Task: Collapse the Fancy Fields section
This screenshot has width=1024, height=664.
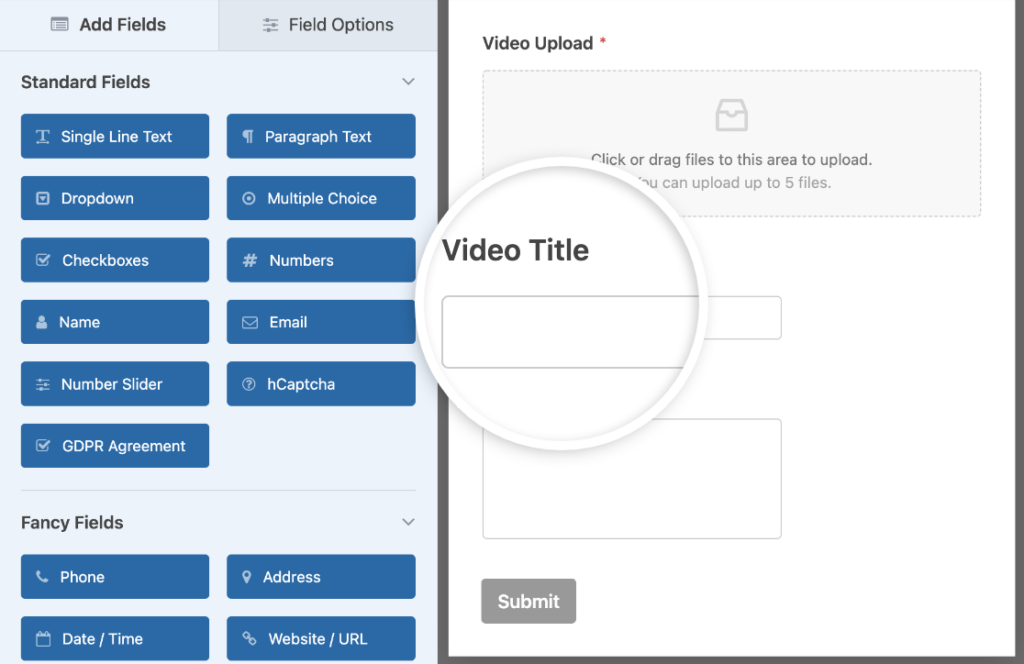Action: tap(408, 522)
